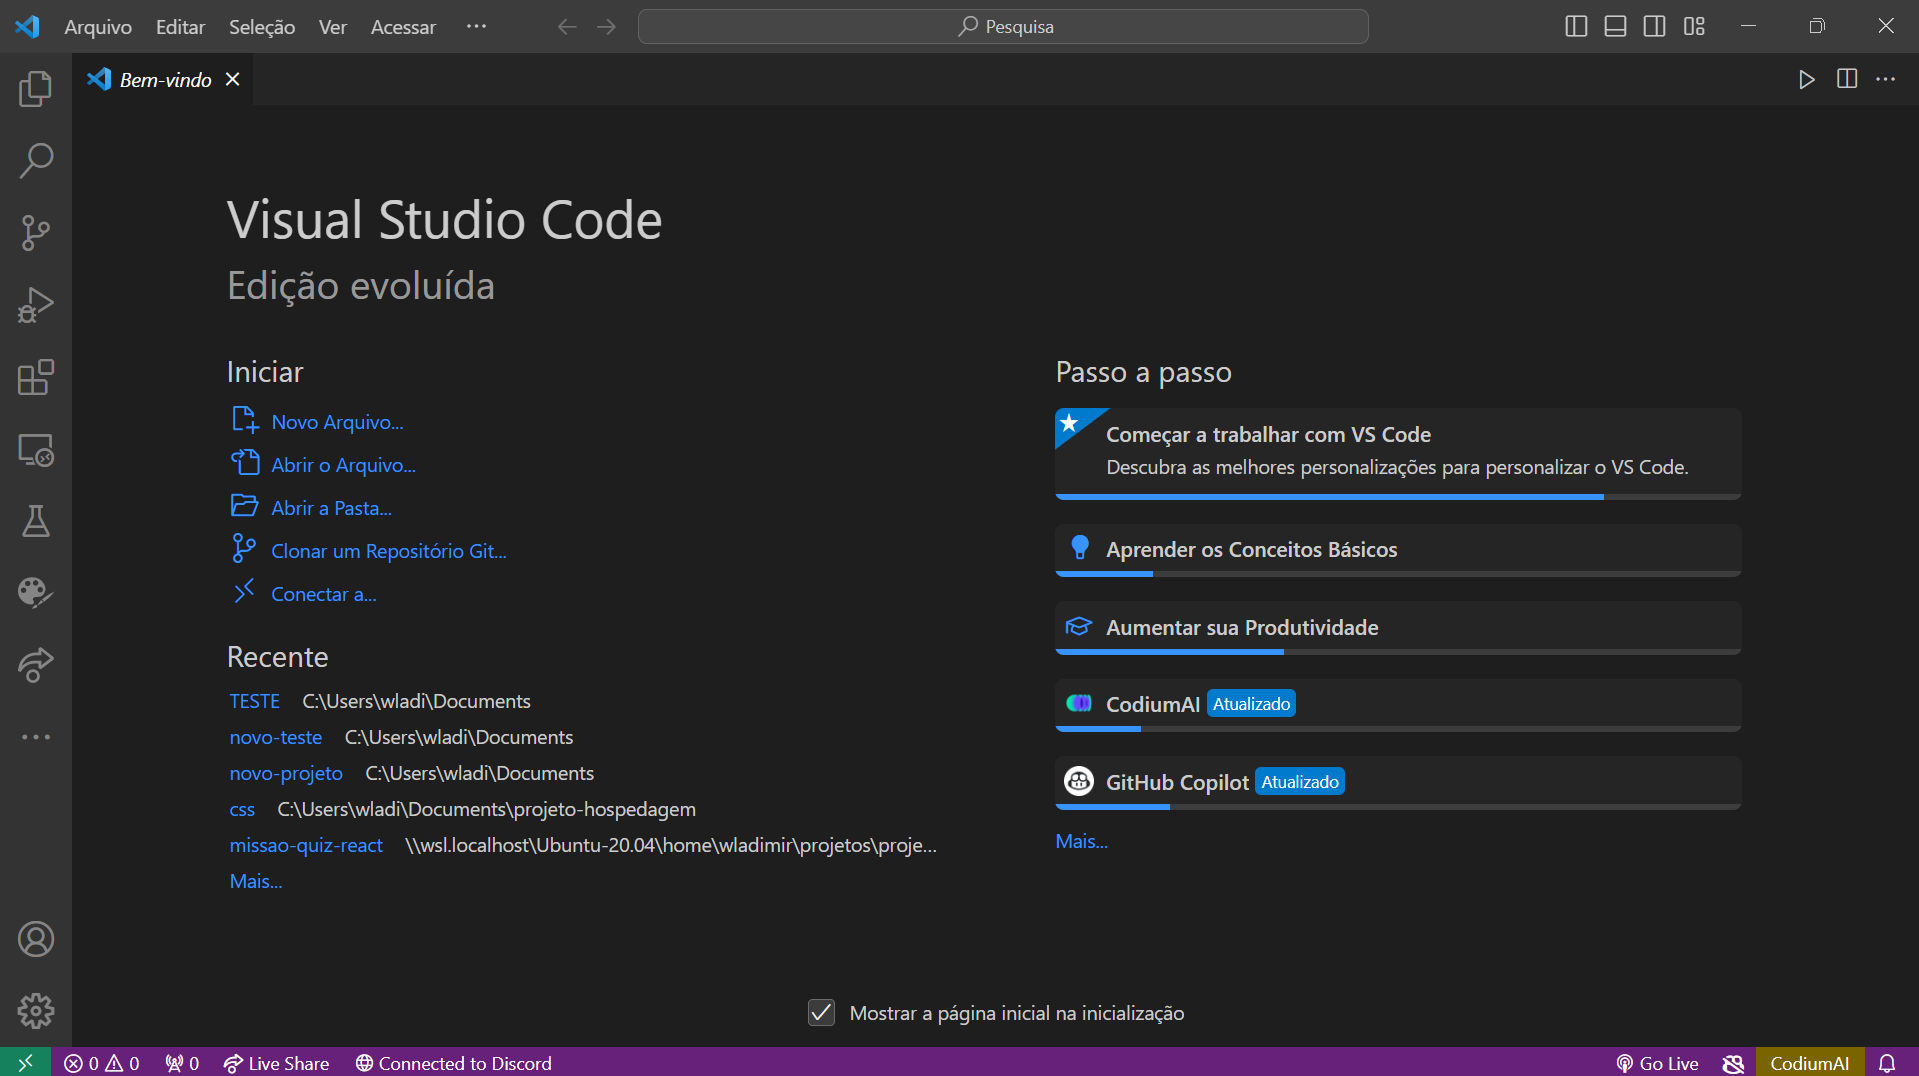Click the 'Clonar um Repositório Git...' link
This screenshot has height=1076, width=1919.
pos(388,551)
